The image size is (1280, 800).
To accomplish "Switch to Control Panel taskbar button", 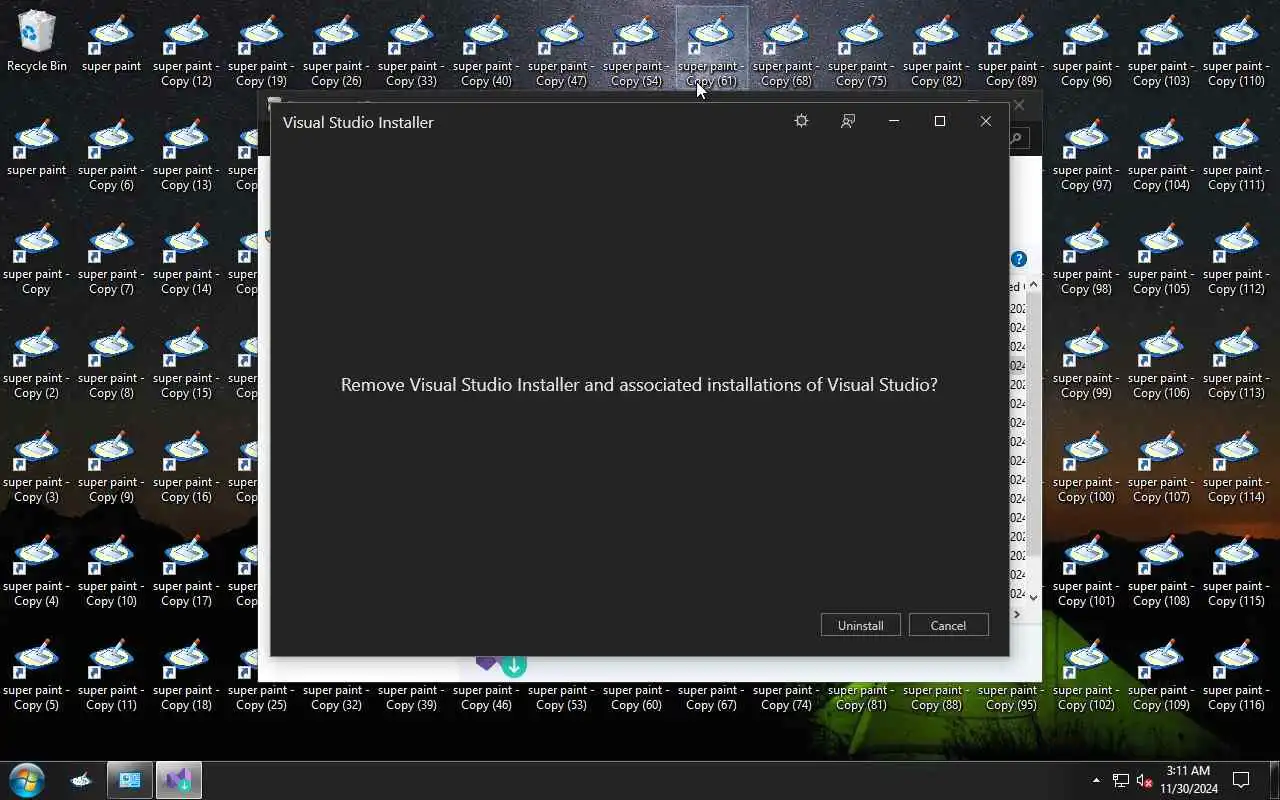I will coord(130,780).
